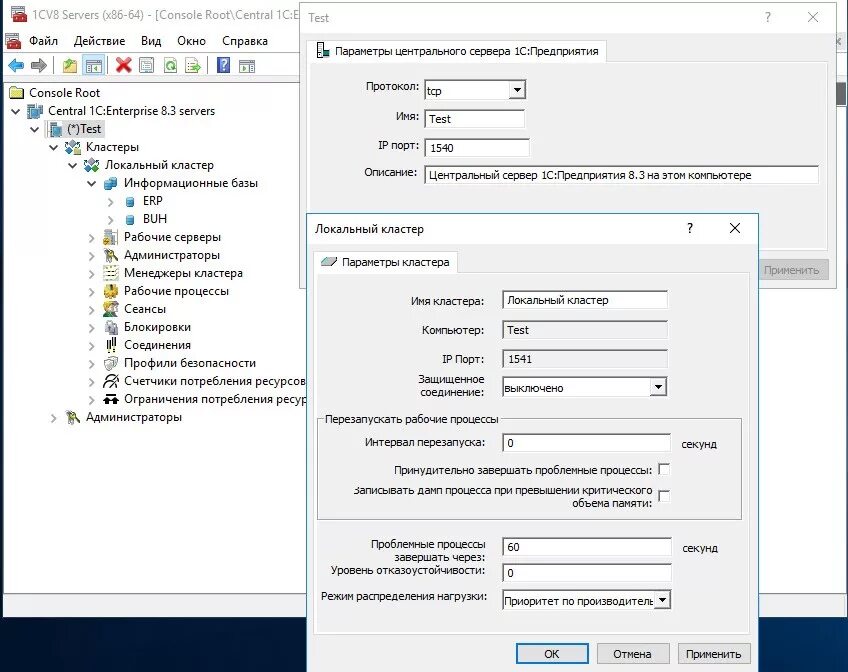
Task: Open the Режим распределения нагрузки dropdown
Action: (662, 600)
